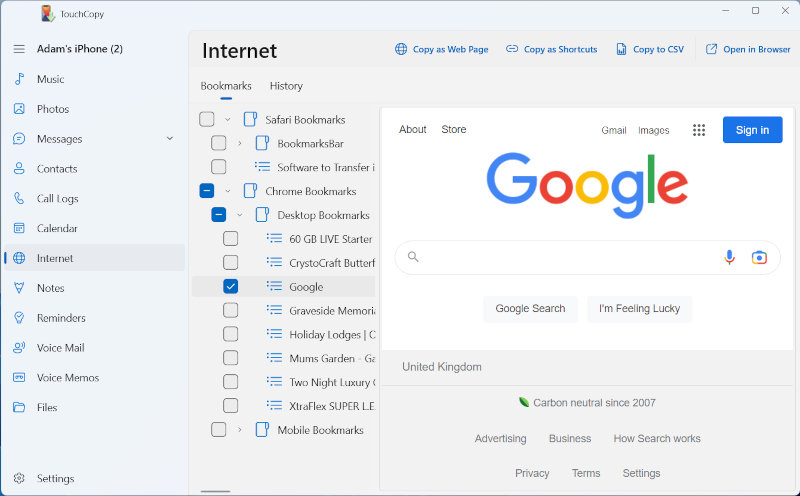Click the hamburger menu icon
800x496 pixels.
(19, 49)
